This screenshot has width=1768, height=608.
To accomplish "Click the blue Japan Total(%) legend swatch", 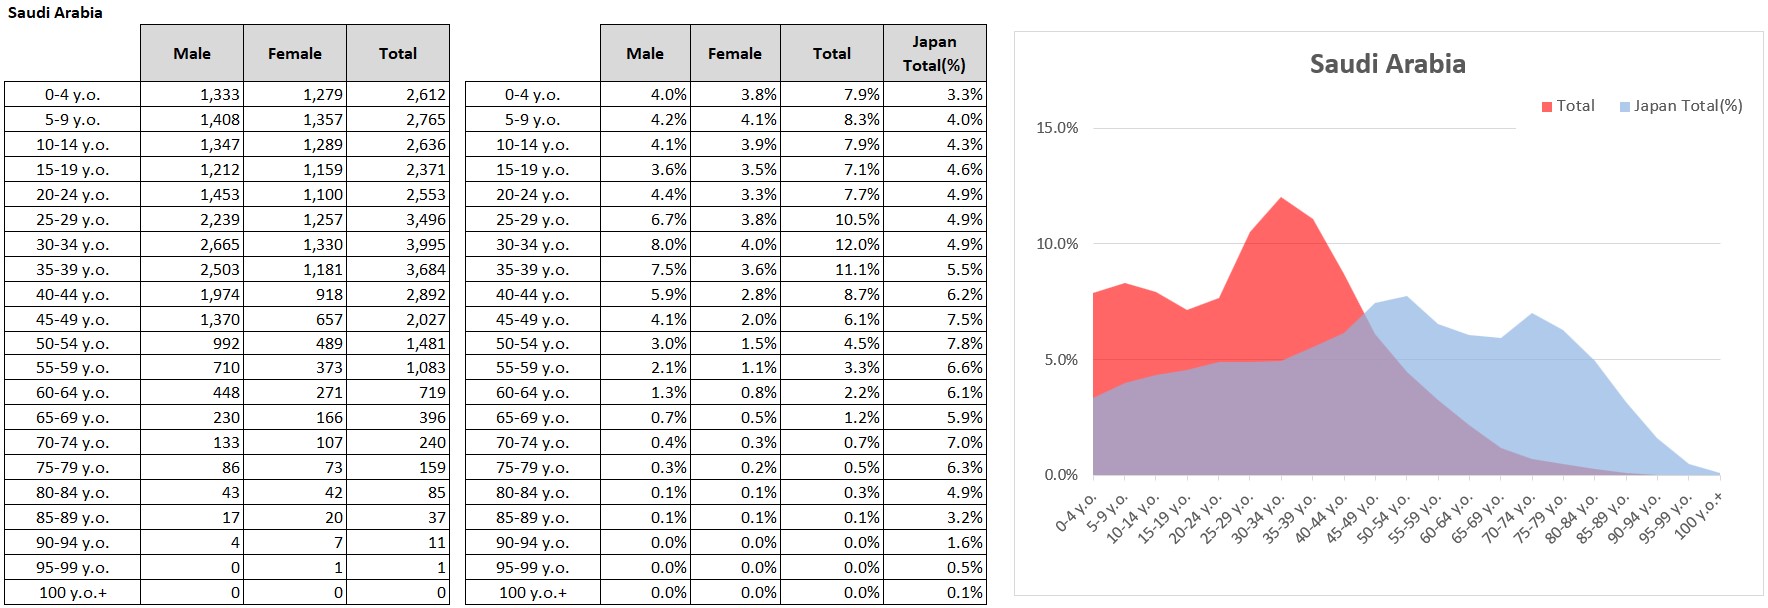I will pos(1625,106).
